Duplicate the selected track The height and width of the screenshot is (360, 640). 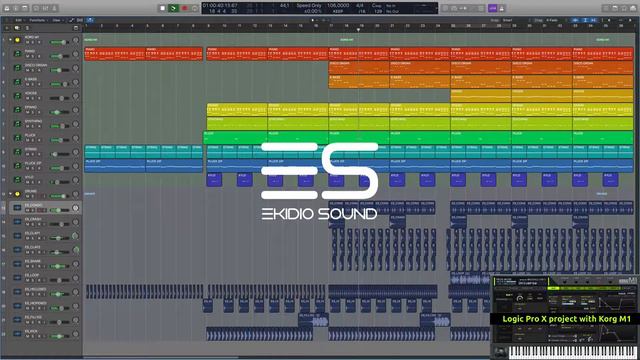17,28
